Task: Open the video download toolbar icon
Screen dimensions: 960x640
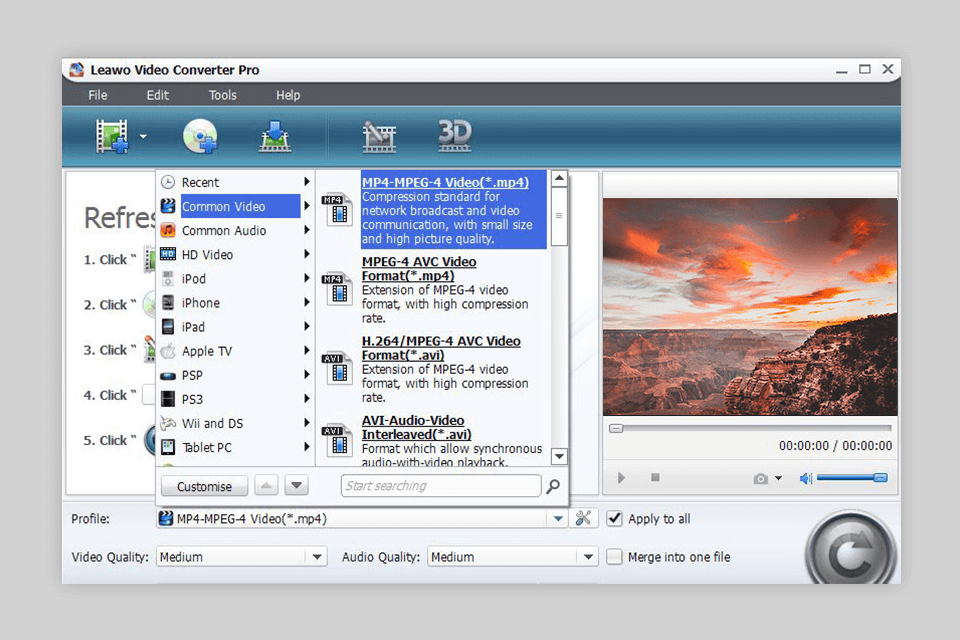Action: point(274,136)
